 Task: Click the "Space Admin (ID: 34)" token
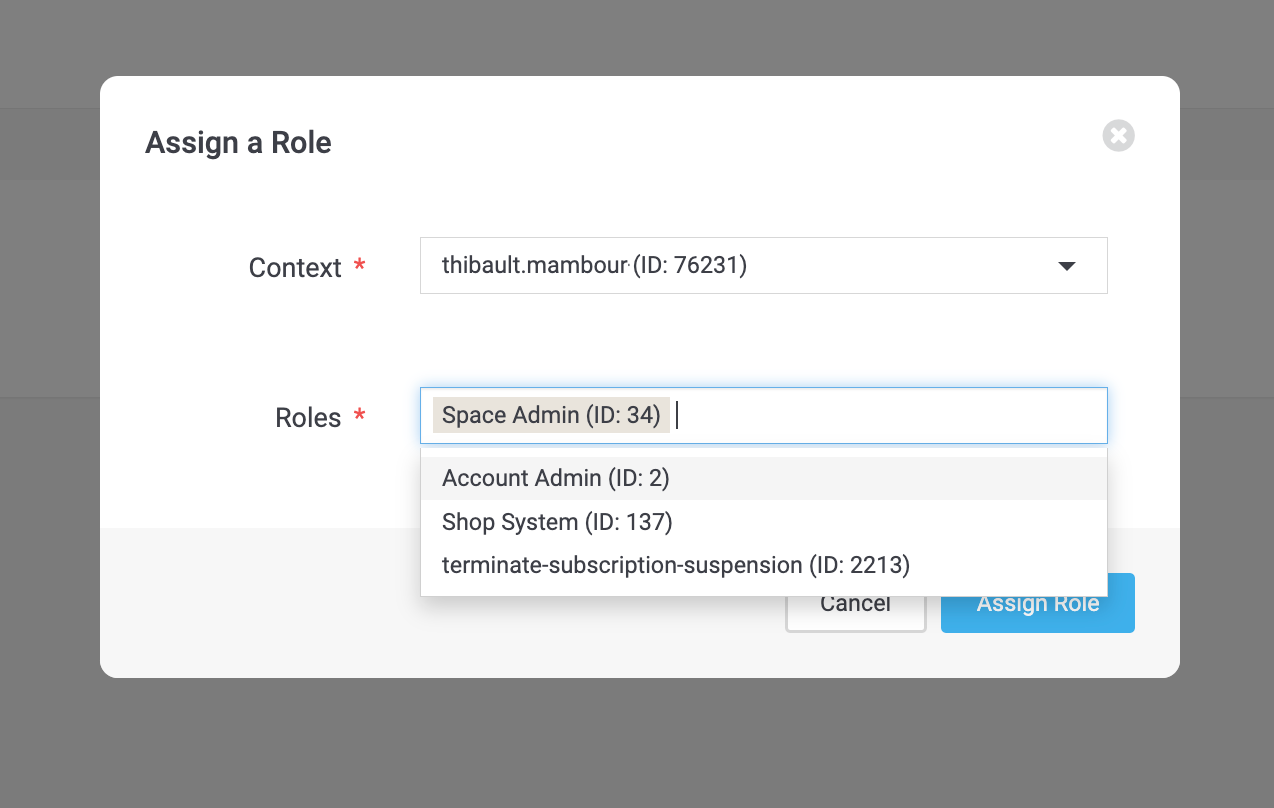551,414
